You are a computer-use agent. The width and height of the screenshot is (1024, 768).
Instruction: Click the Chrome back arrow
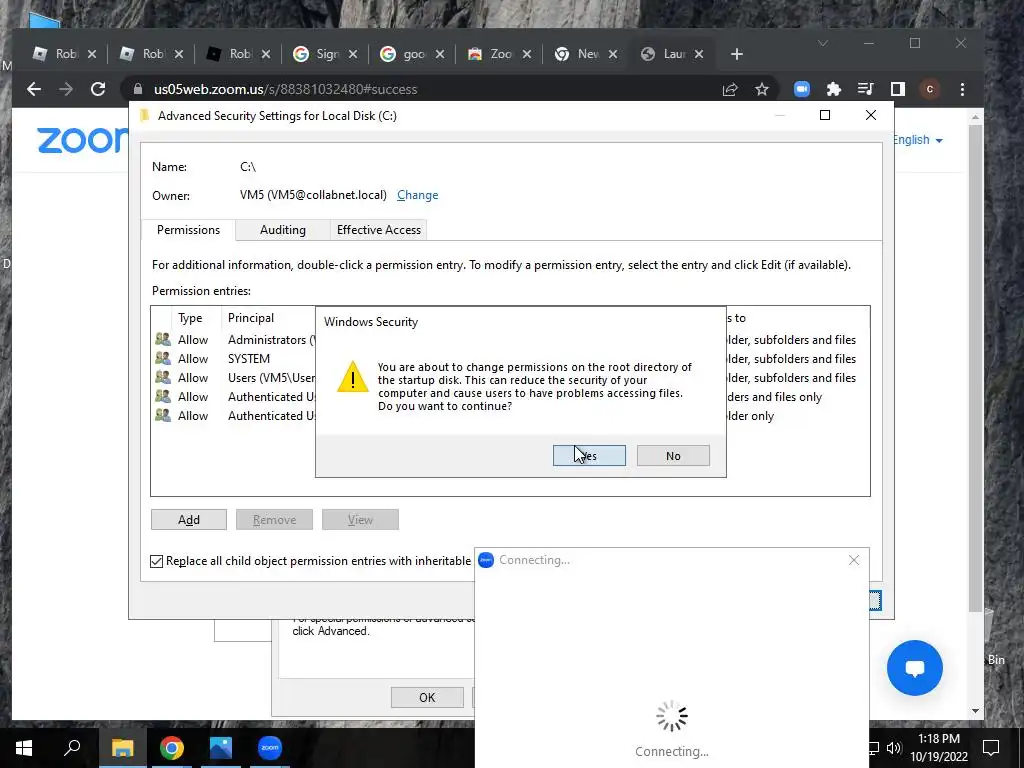[34, 89]
